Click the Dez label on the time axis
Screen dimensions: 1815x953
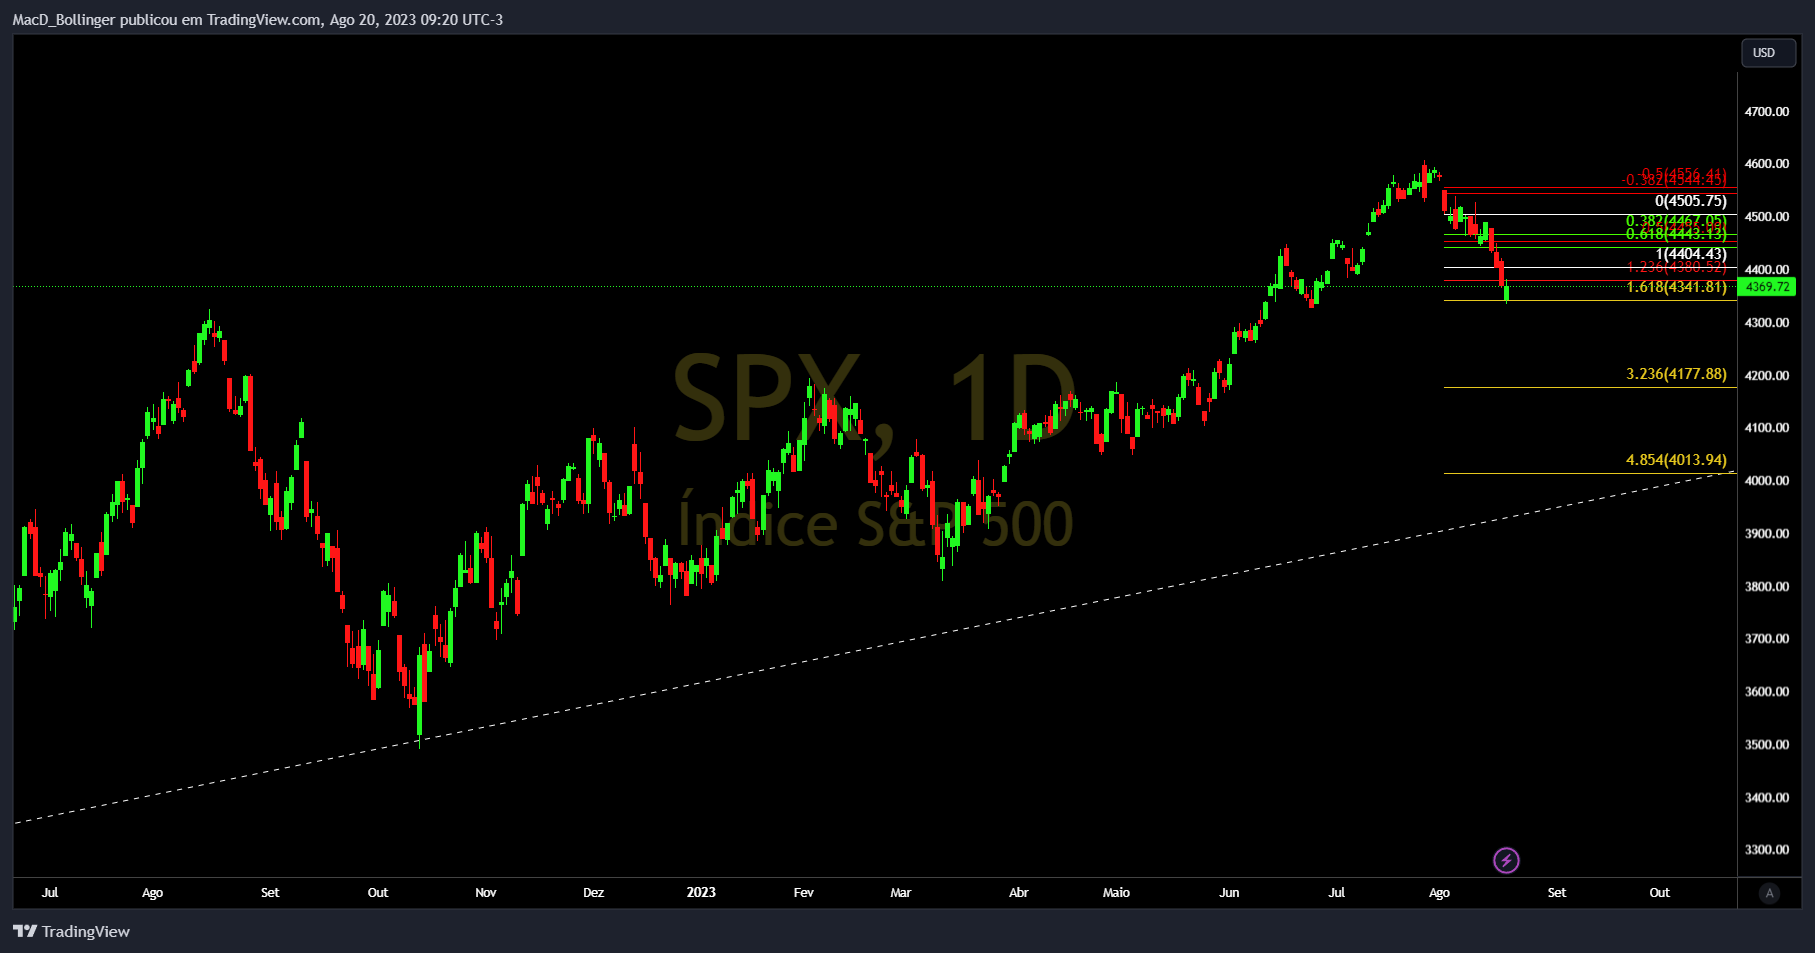(x=594, y=893)
